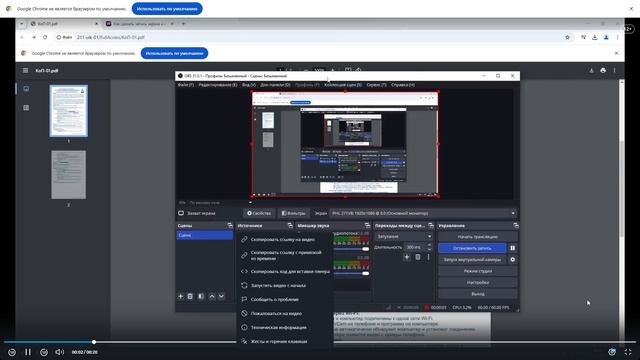Viewport: 640px width, 360px height.
Task: Click OBS 'Выход' button
Action: pos(478,294)
